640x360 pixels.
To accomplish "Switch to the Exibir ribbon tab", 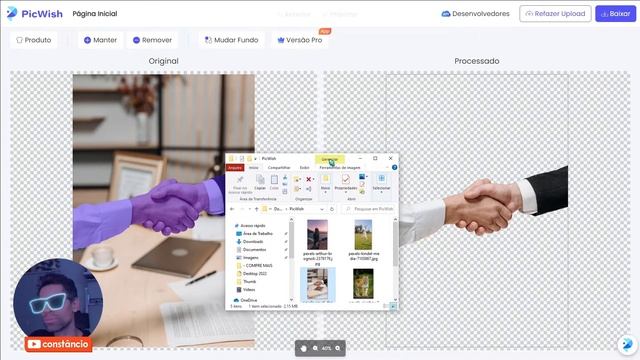I will click(x=304, y=168).
